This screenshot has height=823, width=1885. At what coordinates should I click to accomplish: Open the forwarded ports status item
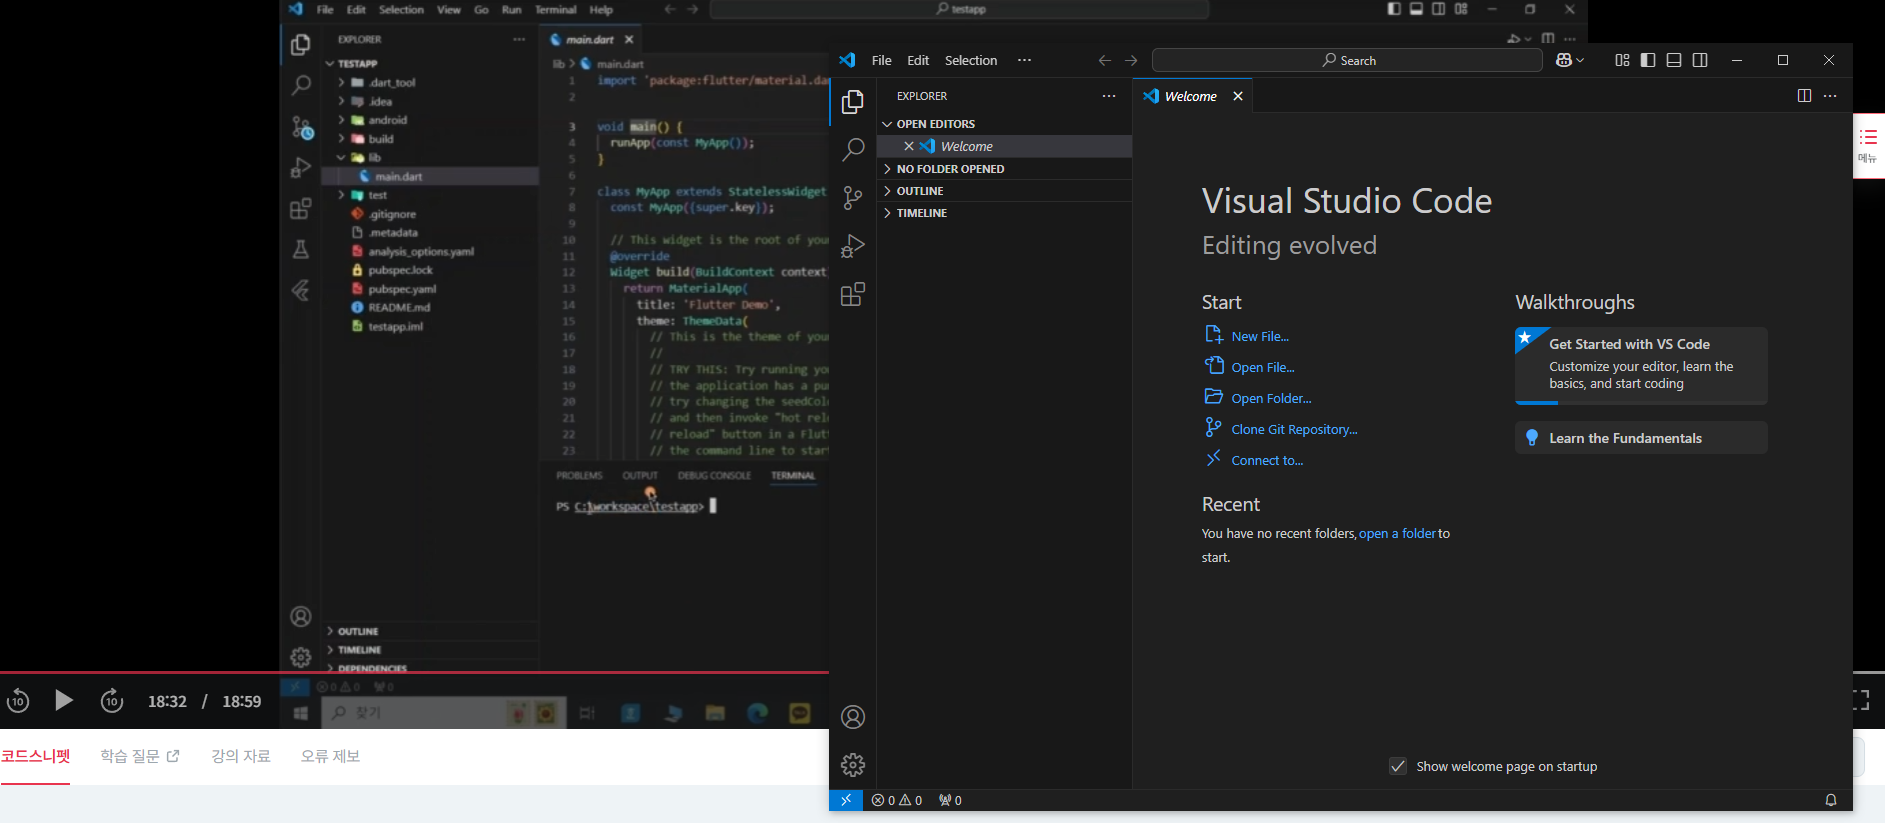click(950, 800)
